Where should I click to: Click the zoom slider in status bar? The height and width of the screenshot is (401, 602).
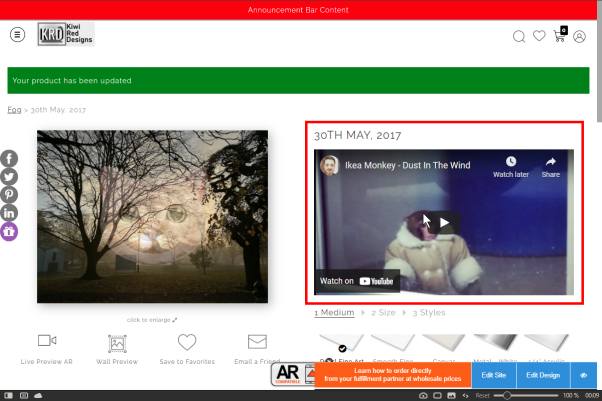point(526,395)
